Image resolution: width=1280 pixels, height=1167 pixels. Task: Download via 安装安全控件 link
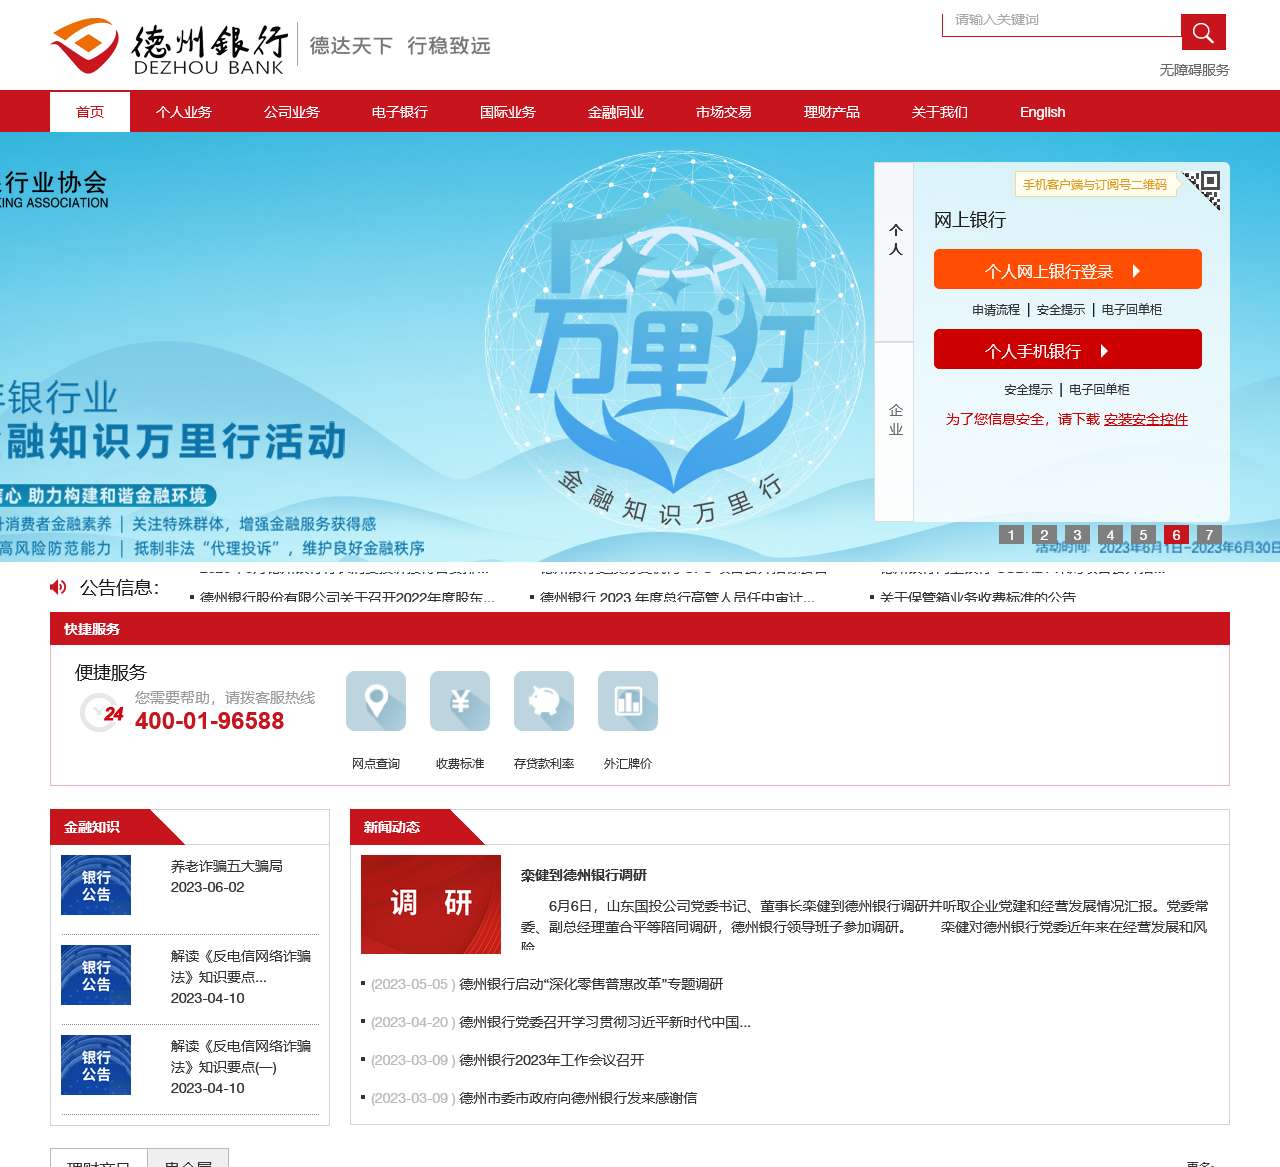coord(1146,419)
